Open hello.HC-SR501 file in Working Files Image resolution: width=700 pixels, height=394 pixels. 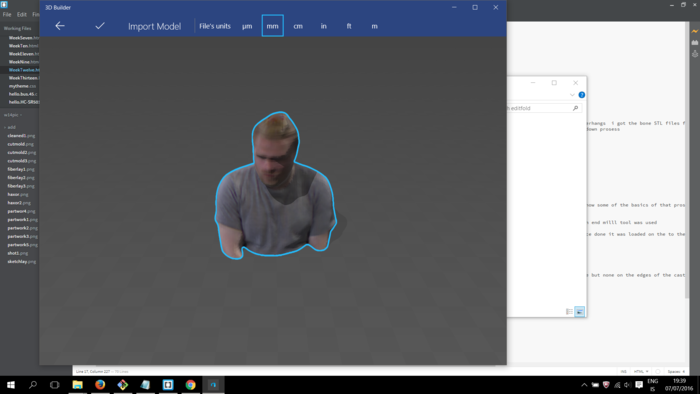24,102
